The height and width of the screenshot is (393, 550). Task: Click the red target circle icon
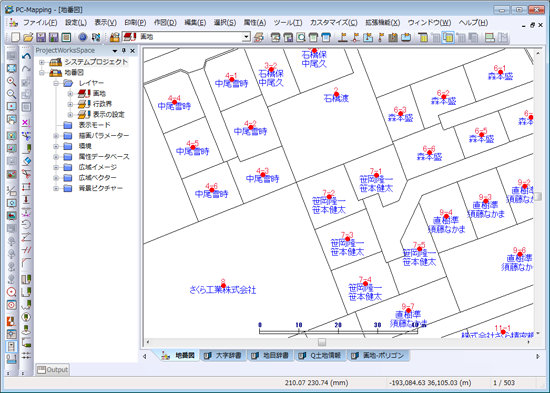click(12, 292)
